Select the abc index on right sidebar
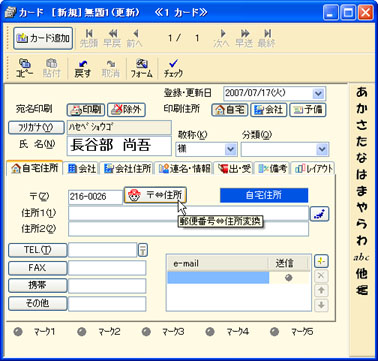 click(x=362, y=257)
